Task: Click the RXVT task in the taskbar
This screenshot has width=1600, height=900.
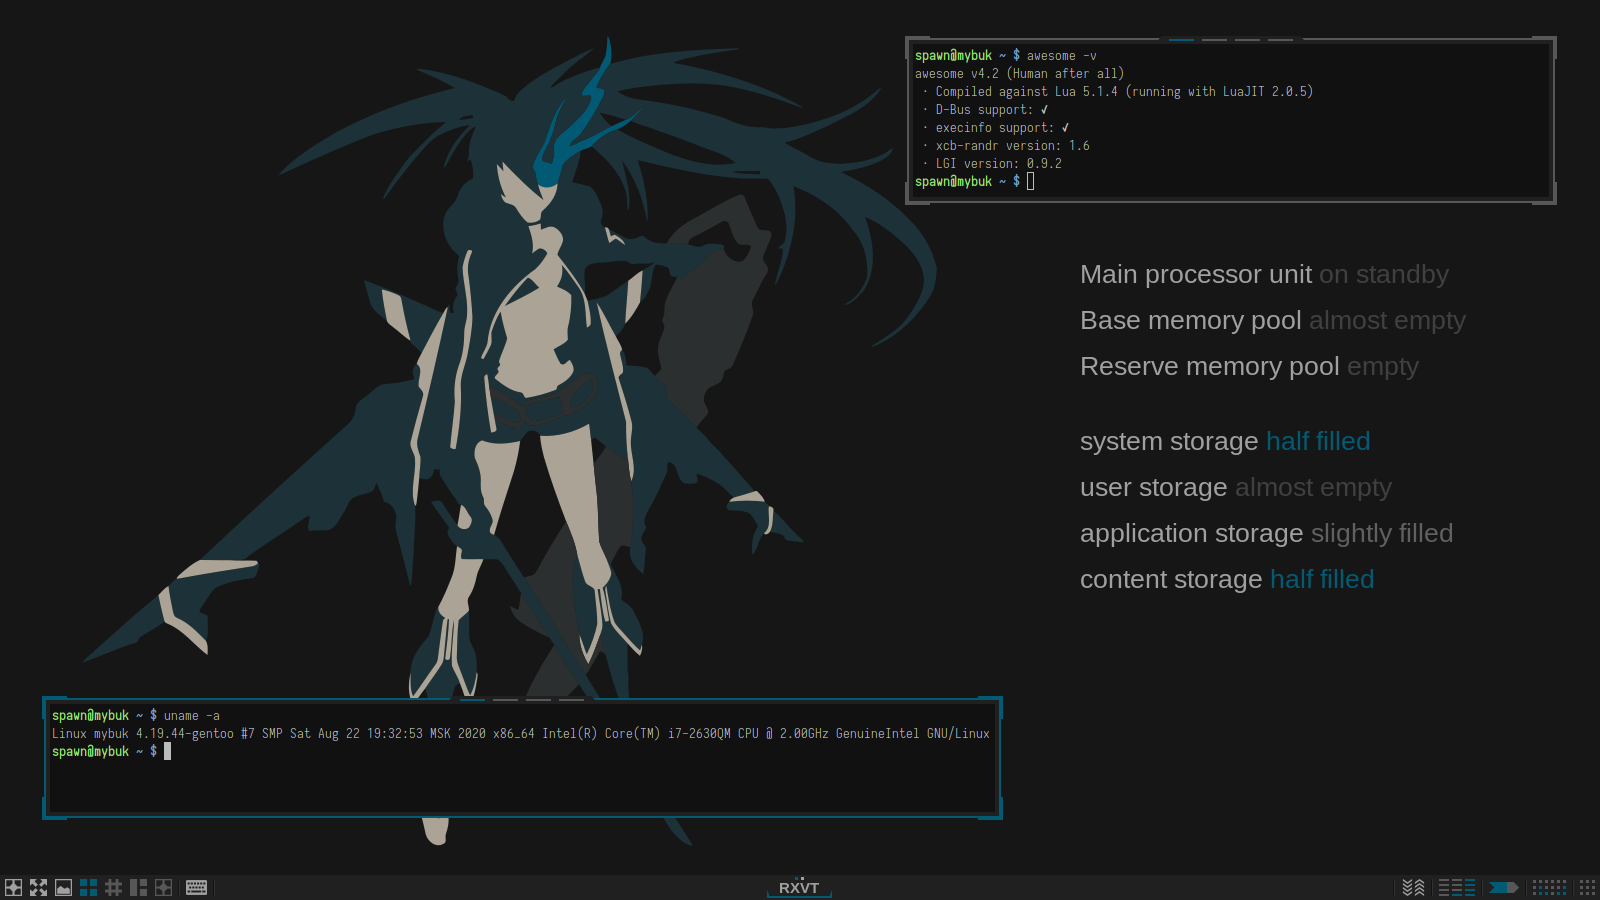Action: tap(799, 888)
